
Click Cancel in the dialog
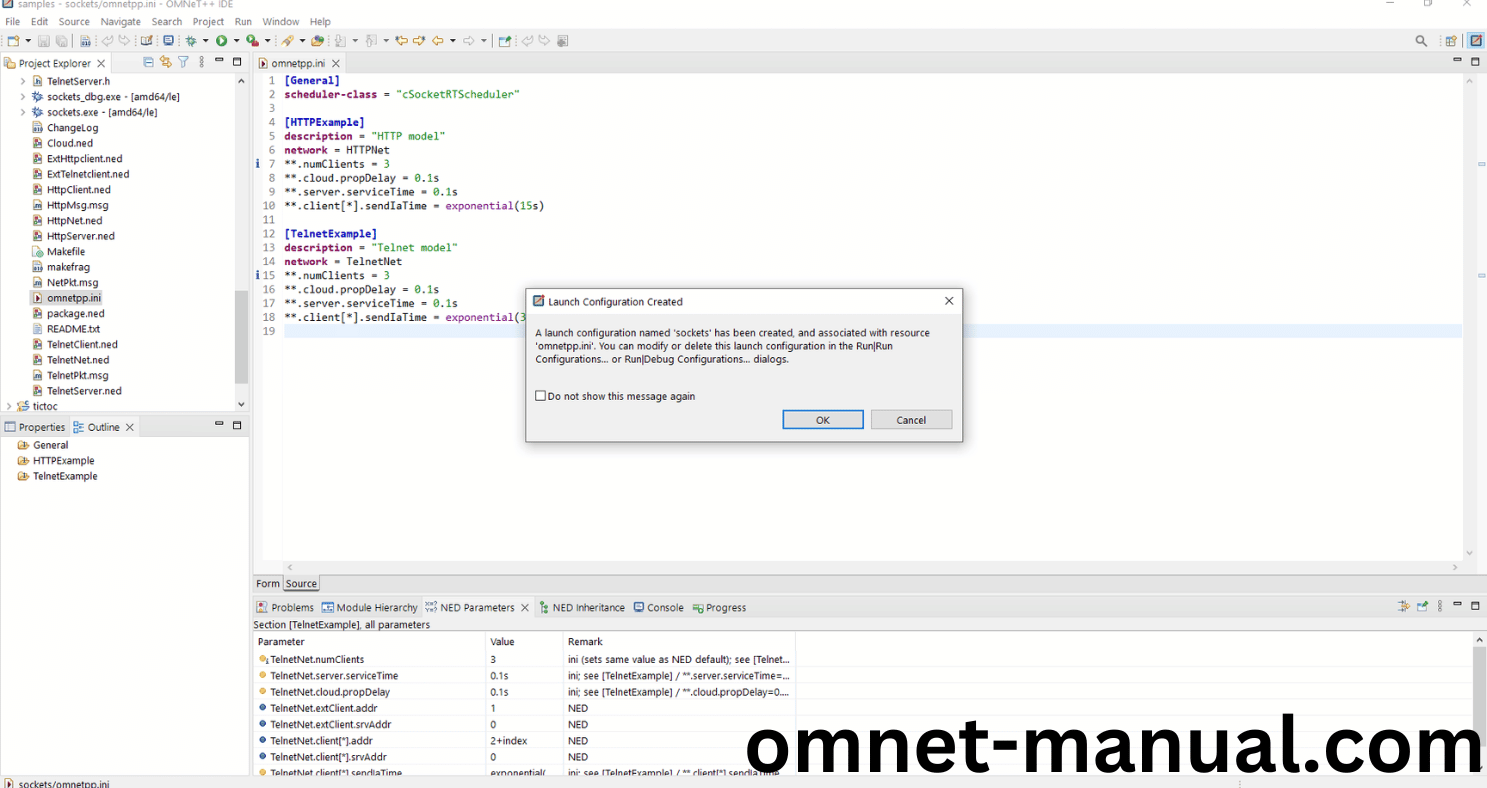pyautogui.click(x=910, y=420)
